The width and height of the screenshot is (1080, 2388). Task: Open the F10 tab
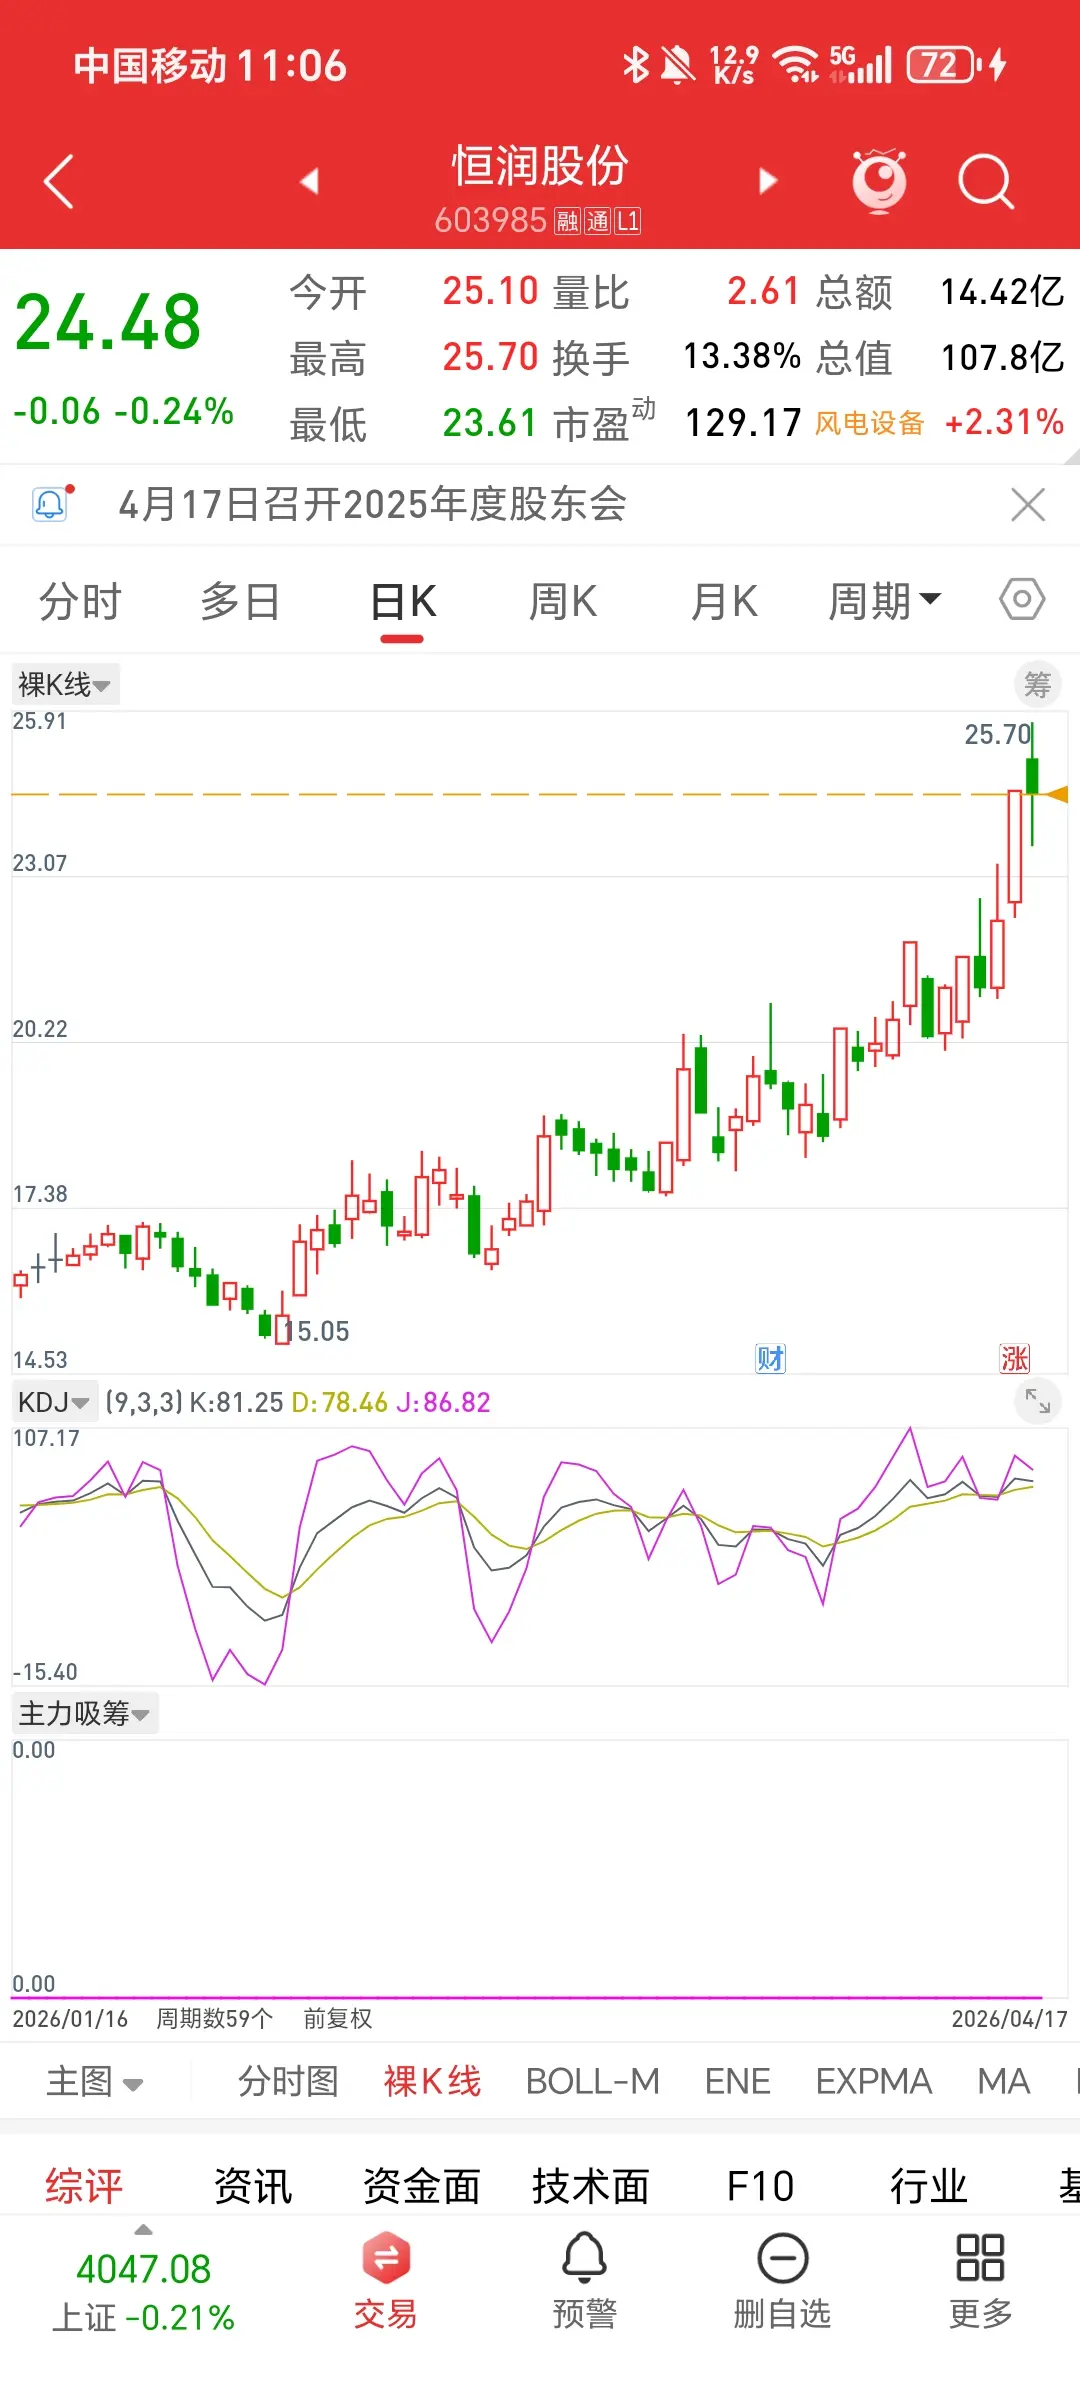(x=760, y=2185)
